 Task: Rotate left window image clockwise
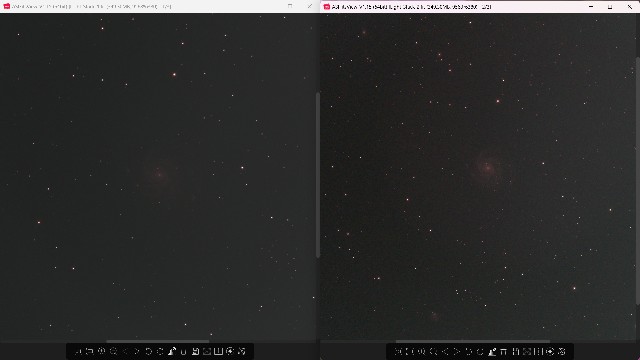tap(160, 351)
